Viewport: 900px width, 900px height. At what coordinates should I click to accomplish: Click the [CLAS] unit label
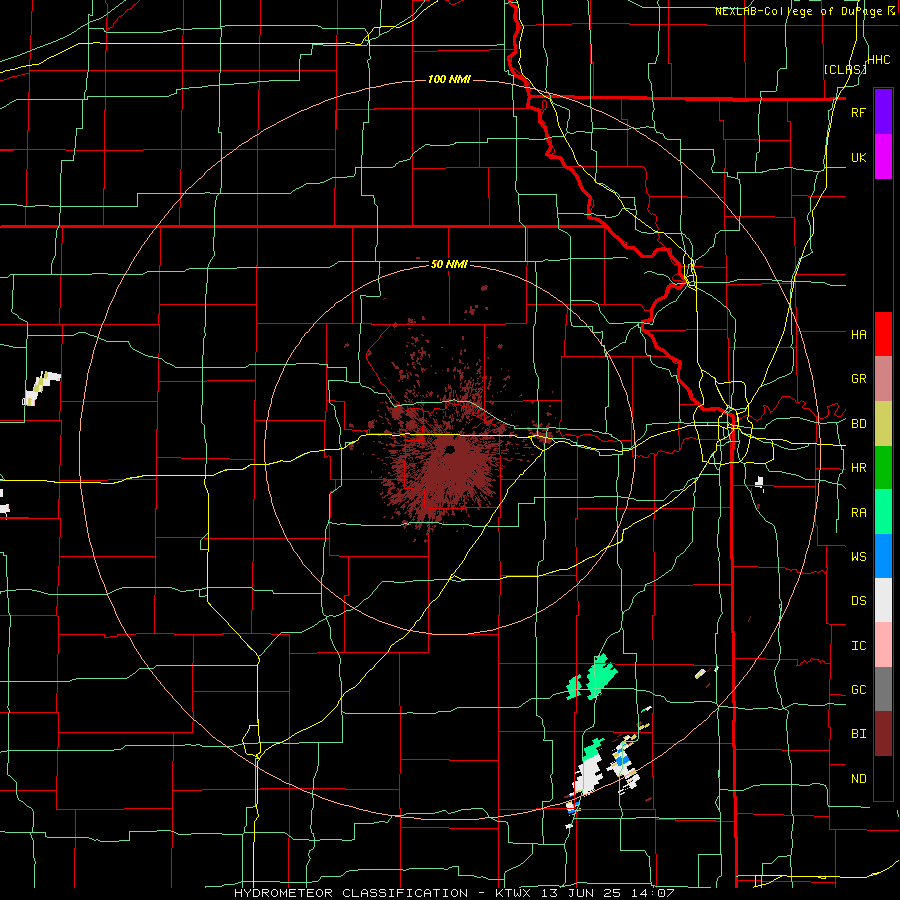(x=845, y=69)
